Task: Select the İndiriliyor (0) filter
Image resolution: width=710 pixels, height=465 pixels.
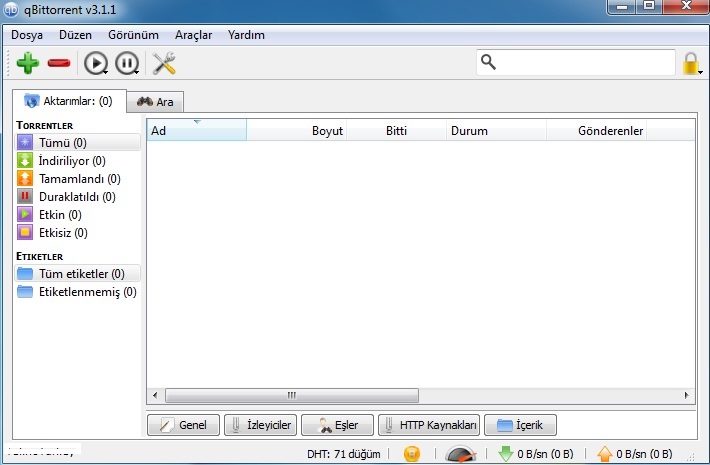Action: click(x=70, y=161)
